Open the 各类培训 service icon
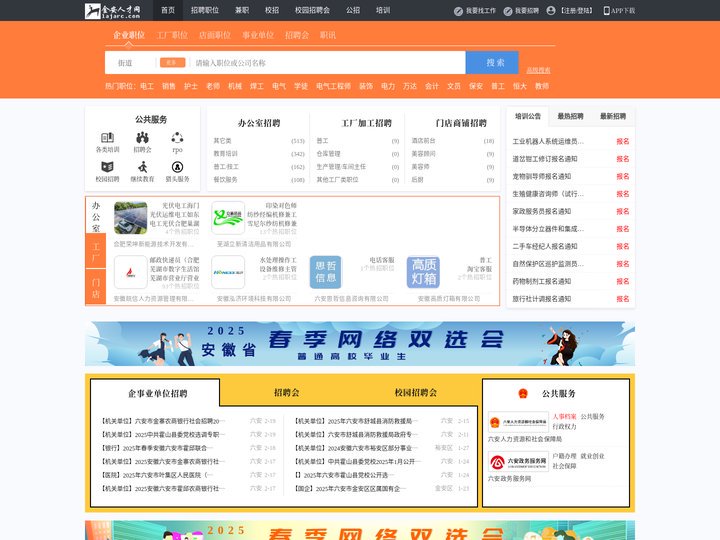 [107, 137]
